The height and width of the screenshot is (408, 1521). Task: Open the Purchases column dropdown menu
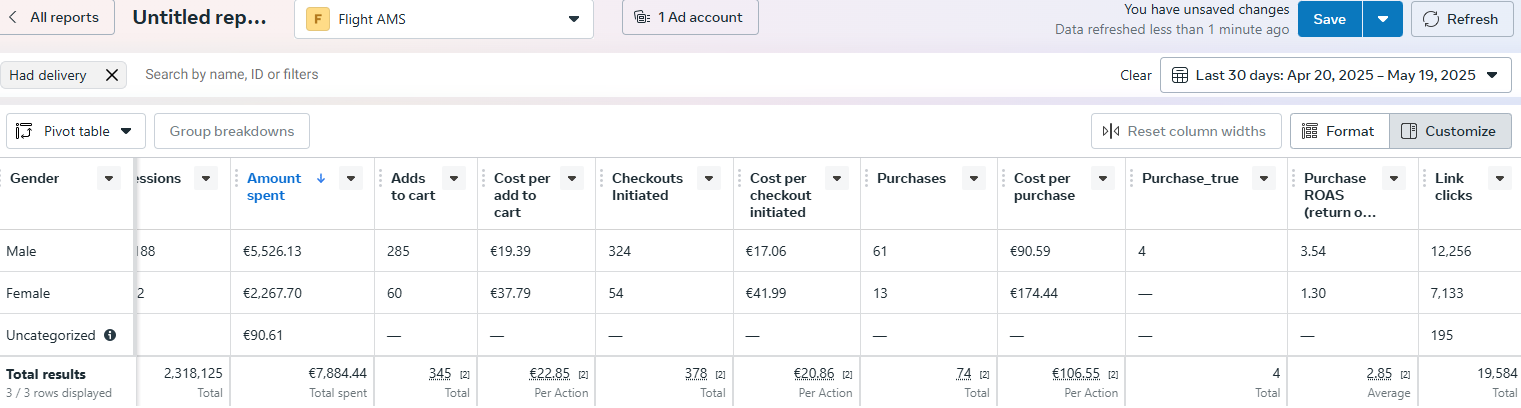974,179
